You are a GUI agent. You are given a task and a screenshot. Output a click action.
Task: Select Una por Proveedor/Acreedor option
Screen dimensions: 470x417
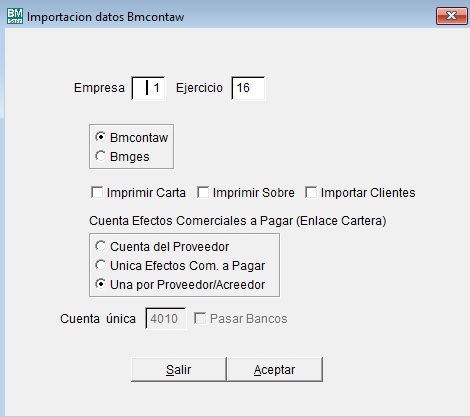point(100,284)
